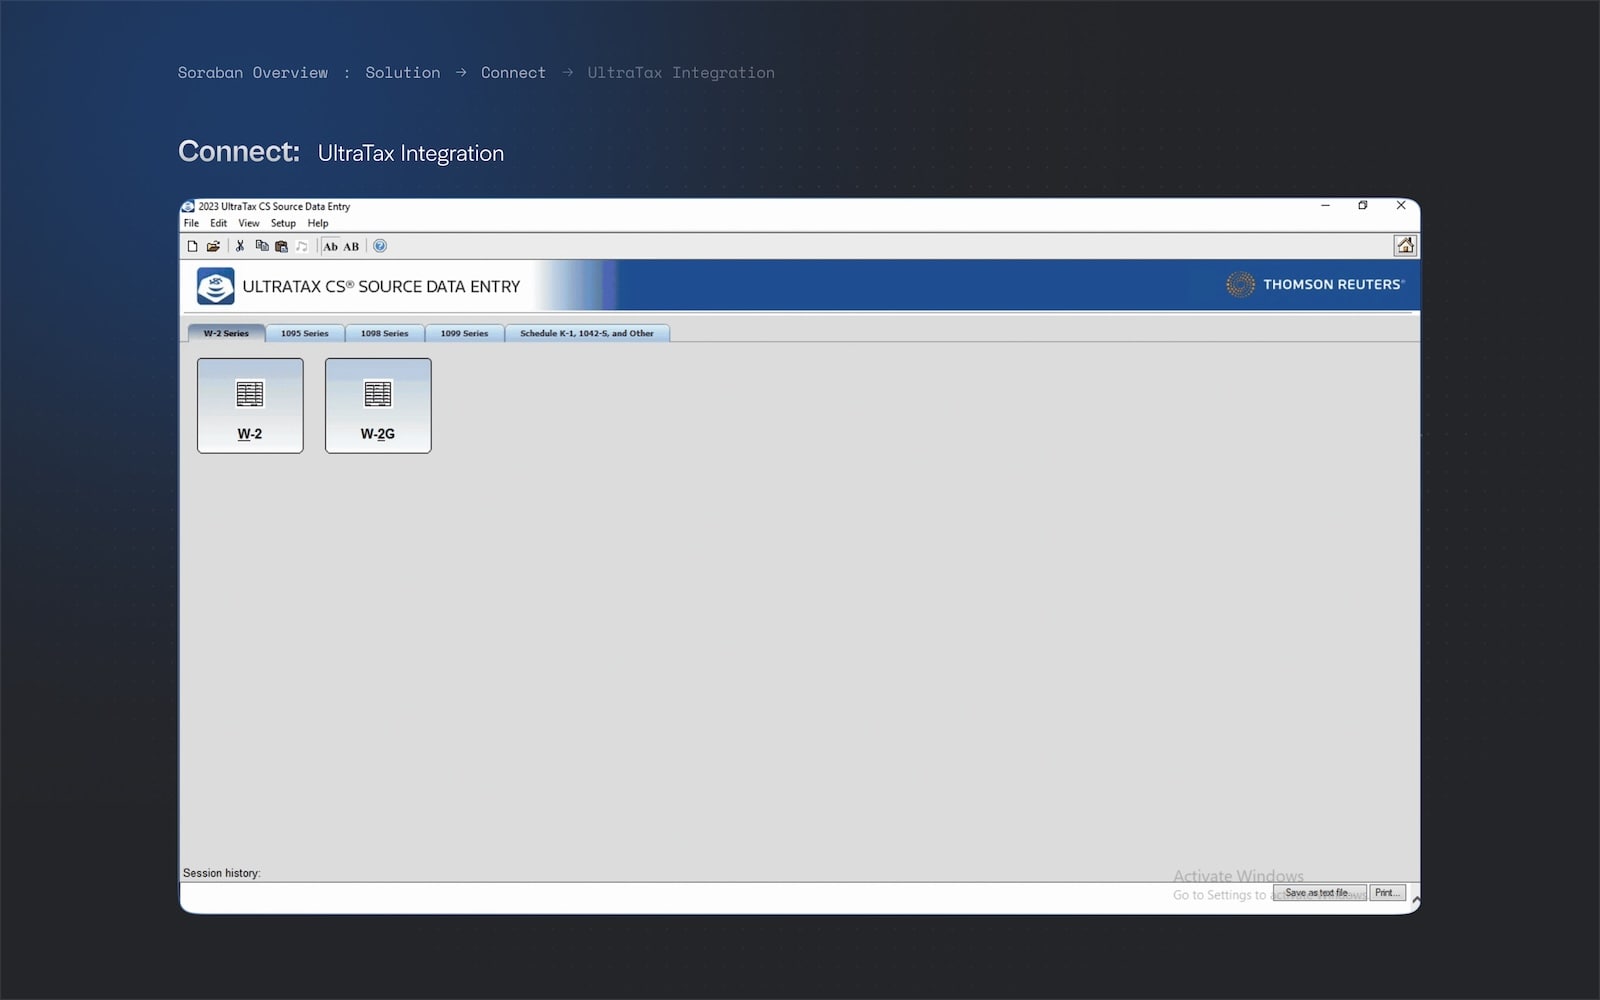Switch to the 1098 Series tab
Image resolution: width=1600 pixels, height=1000 pixels.
(x=385, y=333)
